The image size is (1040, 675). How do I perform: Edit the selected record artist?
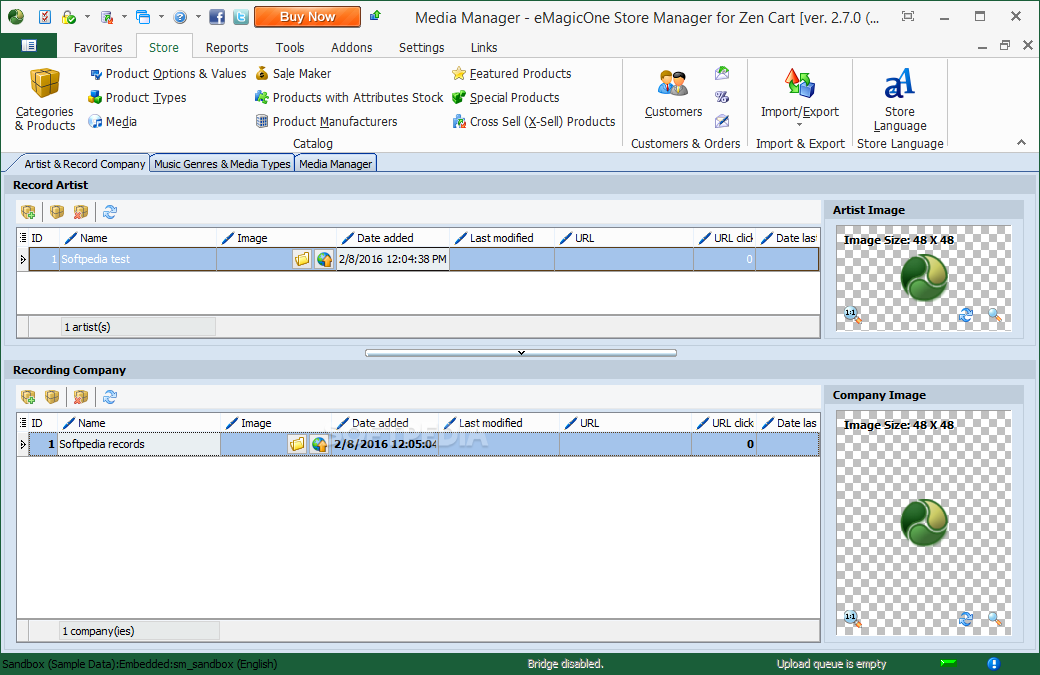[x=57, y=212]
